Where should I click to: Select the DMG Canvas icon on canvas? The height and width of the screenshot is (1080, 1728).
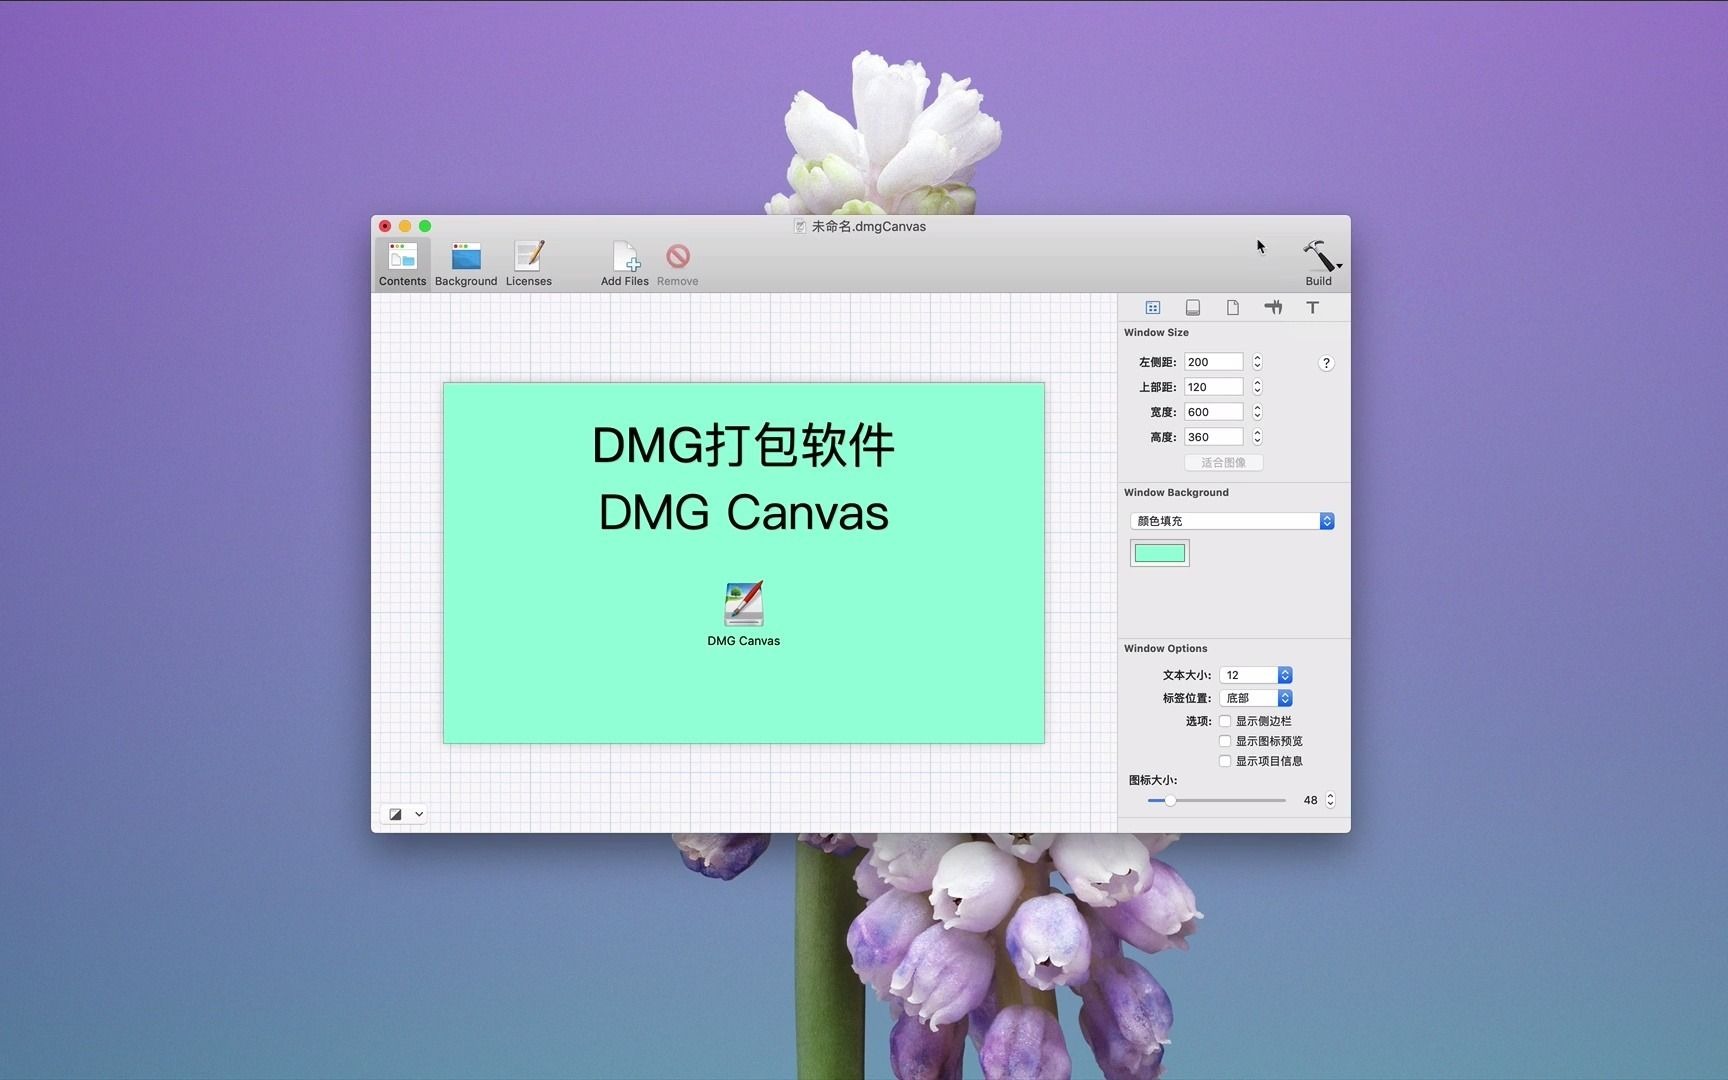coord(743,604)
